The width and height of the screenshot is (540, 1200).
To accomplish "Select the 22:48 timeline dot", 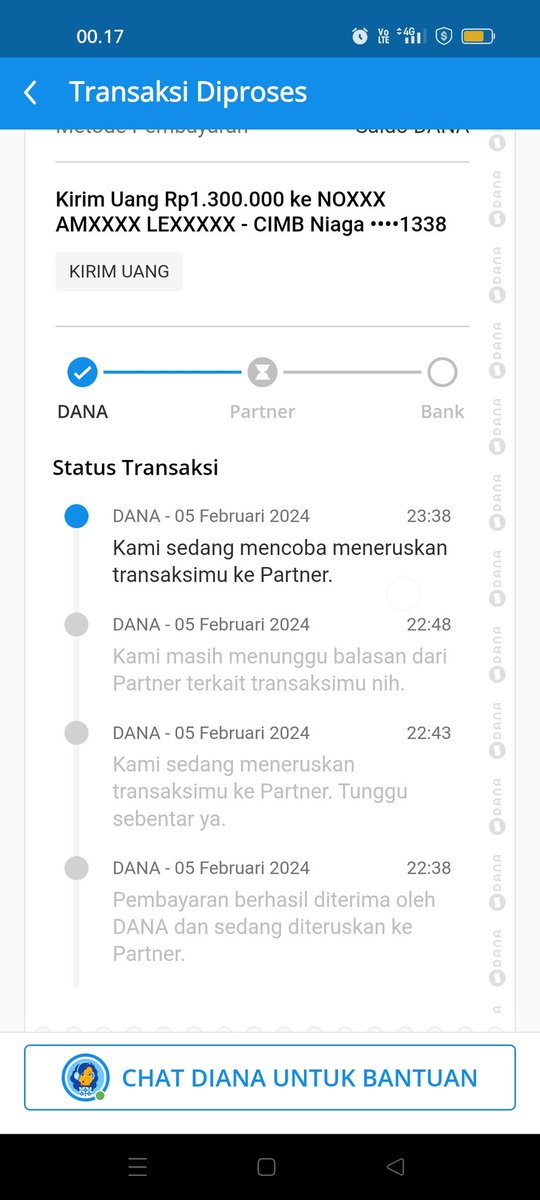I will [x=76, y=624].
